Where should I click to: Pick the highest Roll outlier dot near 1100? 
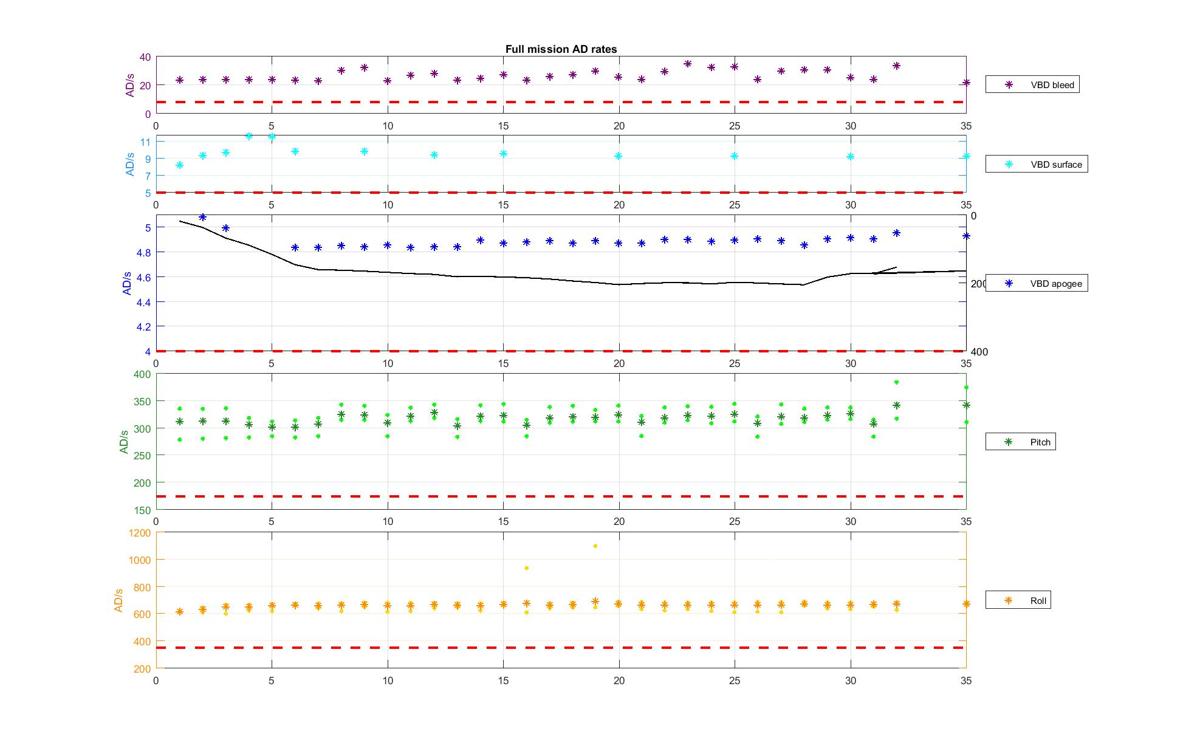point(595,546)
